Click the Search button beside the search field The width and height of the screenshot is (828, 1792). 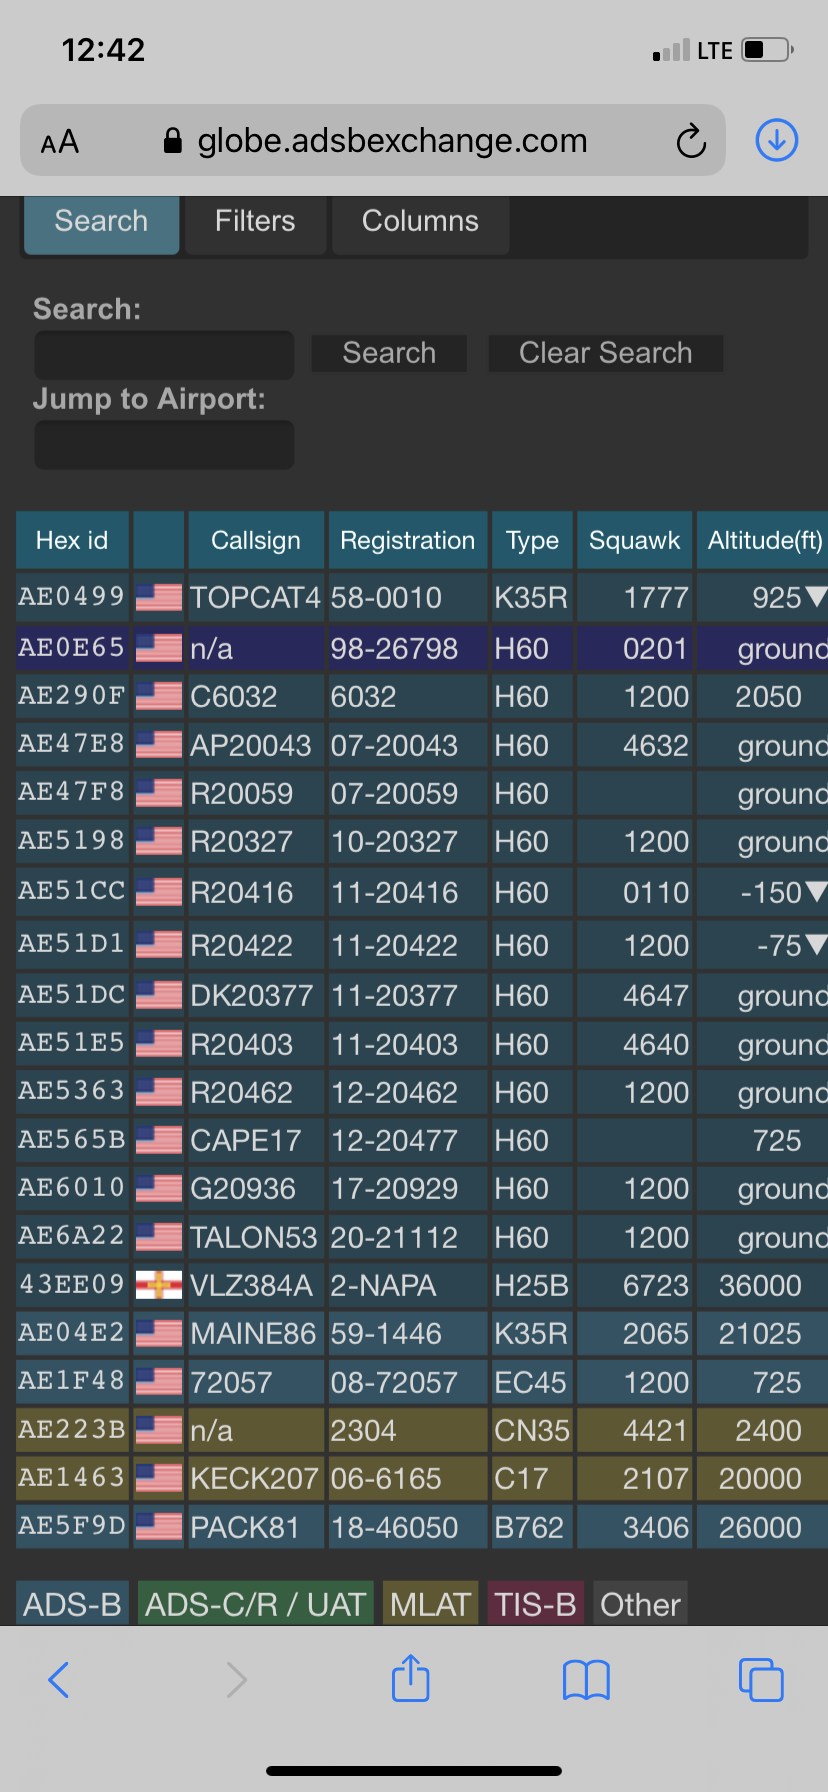[x=389, y=353]
